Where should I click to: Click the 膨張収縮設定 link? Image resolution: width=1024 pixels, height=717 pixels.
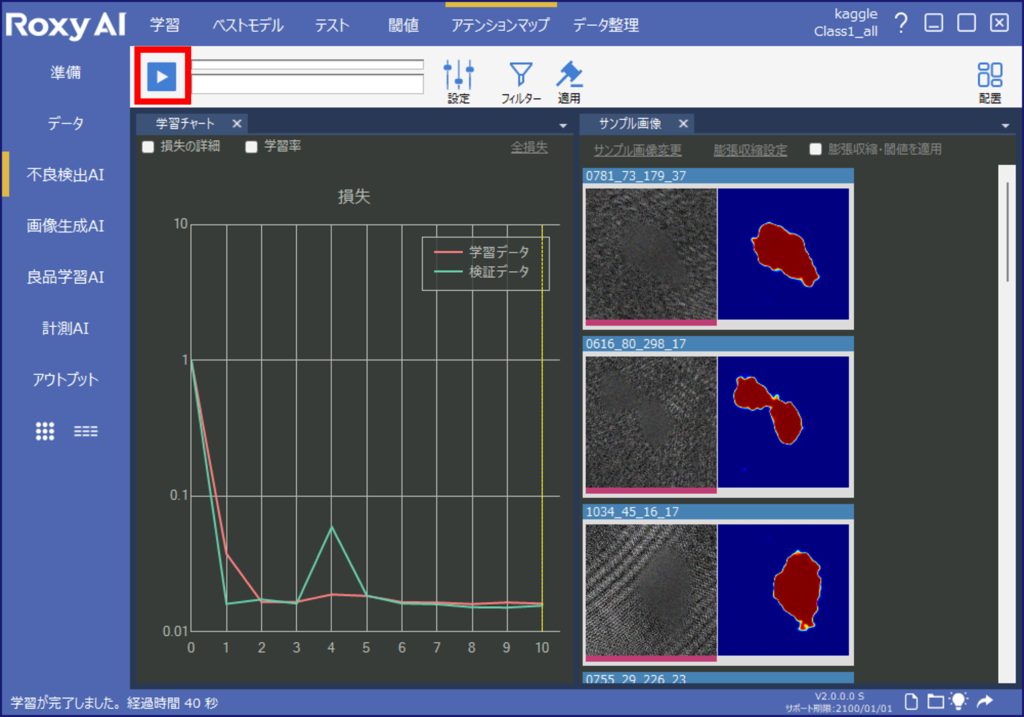coord(750,150)
